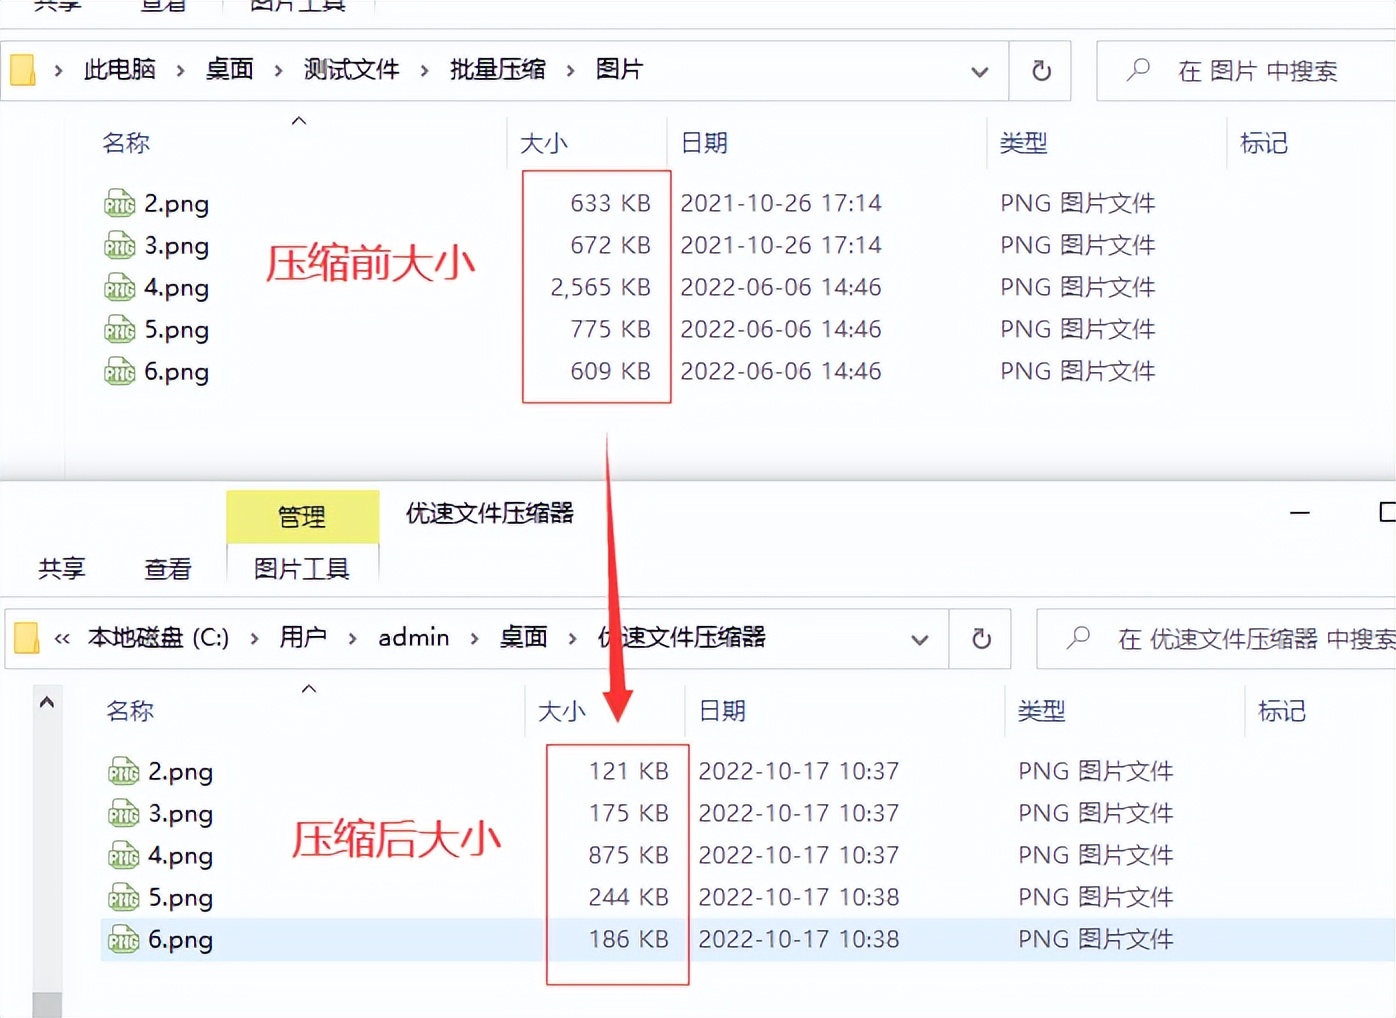Viewport: 1396px width, 1018px height.
Task: Click 3.png file icon in upper window
Action: pyautogui.click(x=120, y=246)
